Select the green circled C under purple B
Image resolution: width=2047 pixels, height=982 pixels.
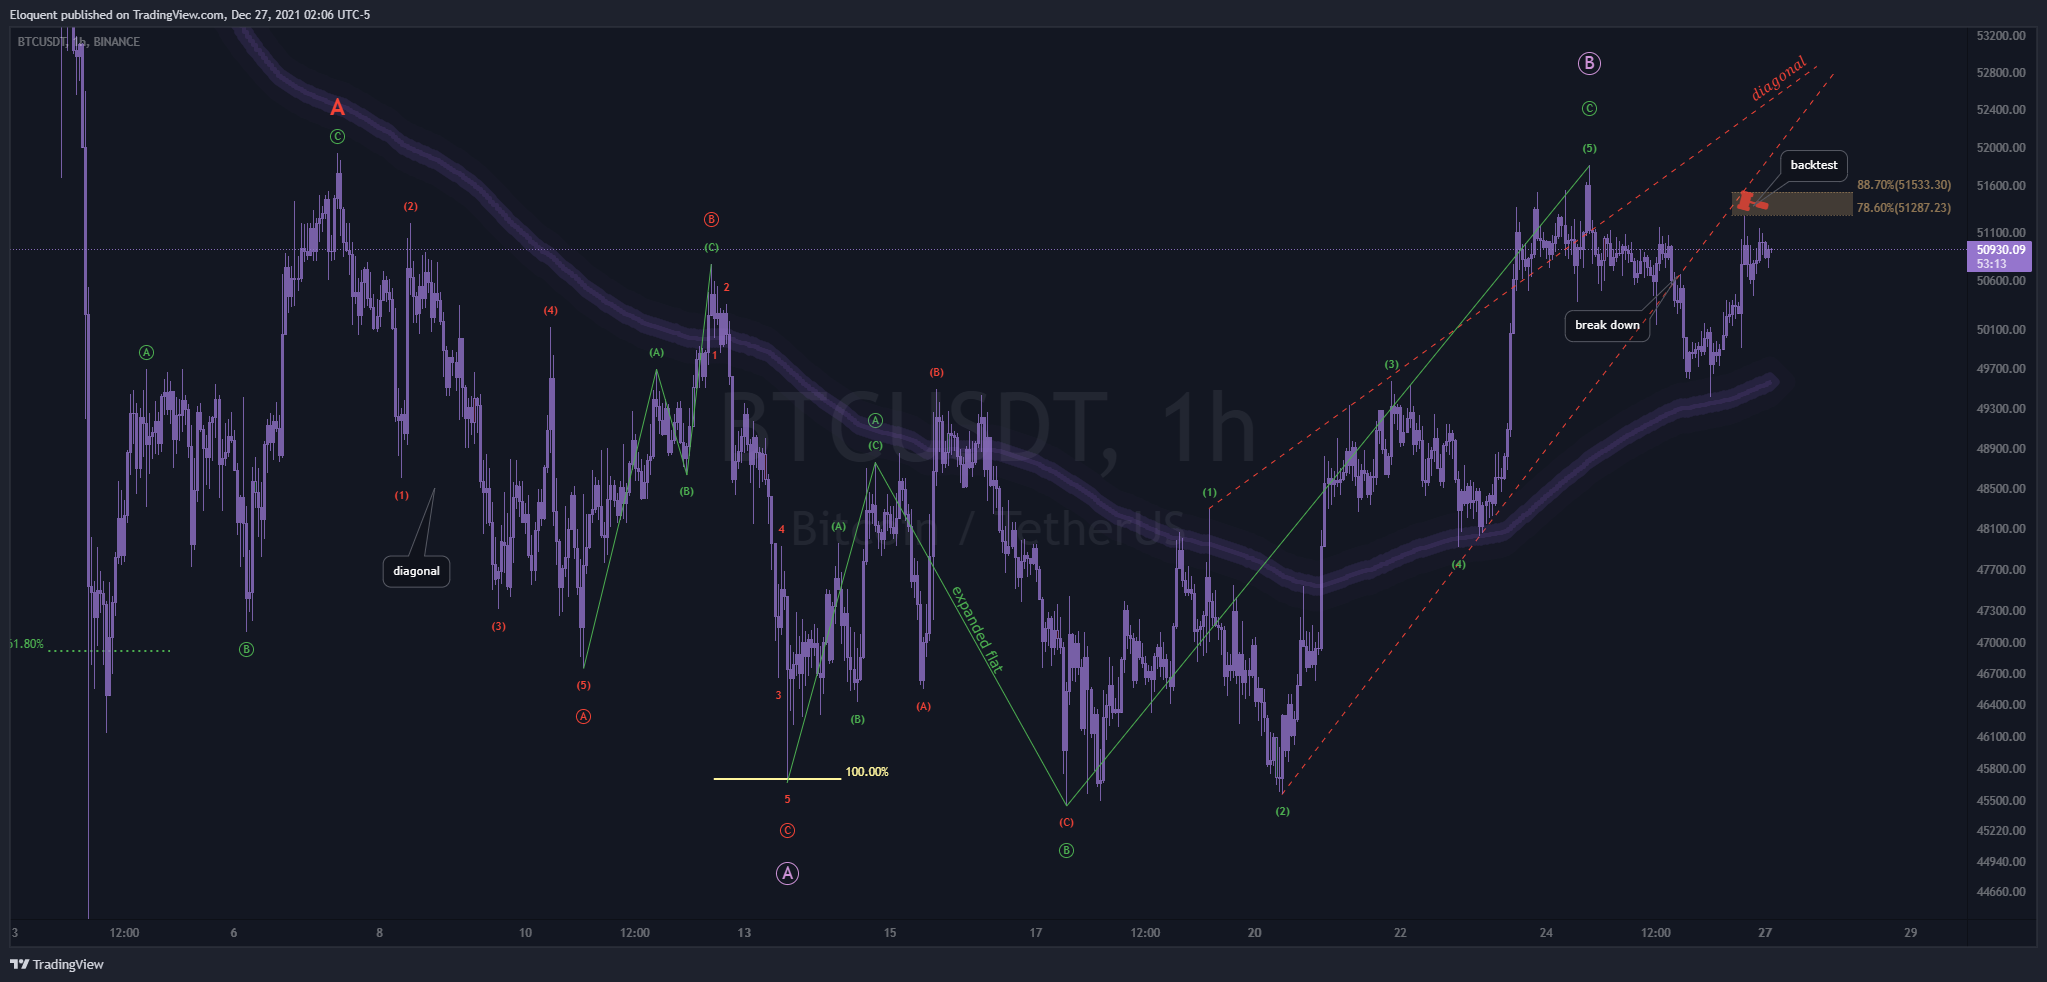click(1589, 109)
